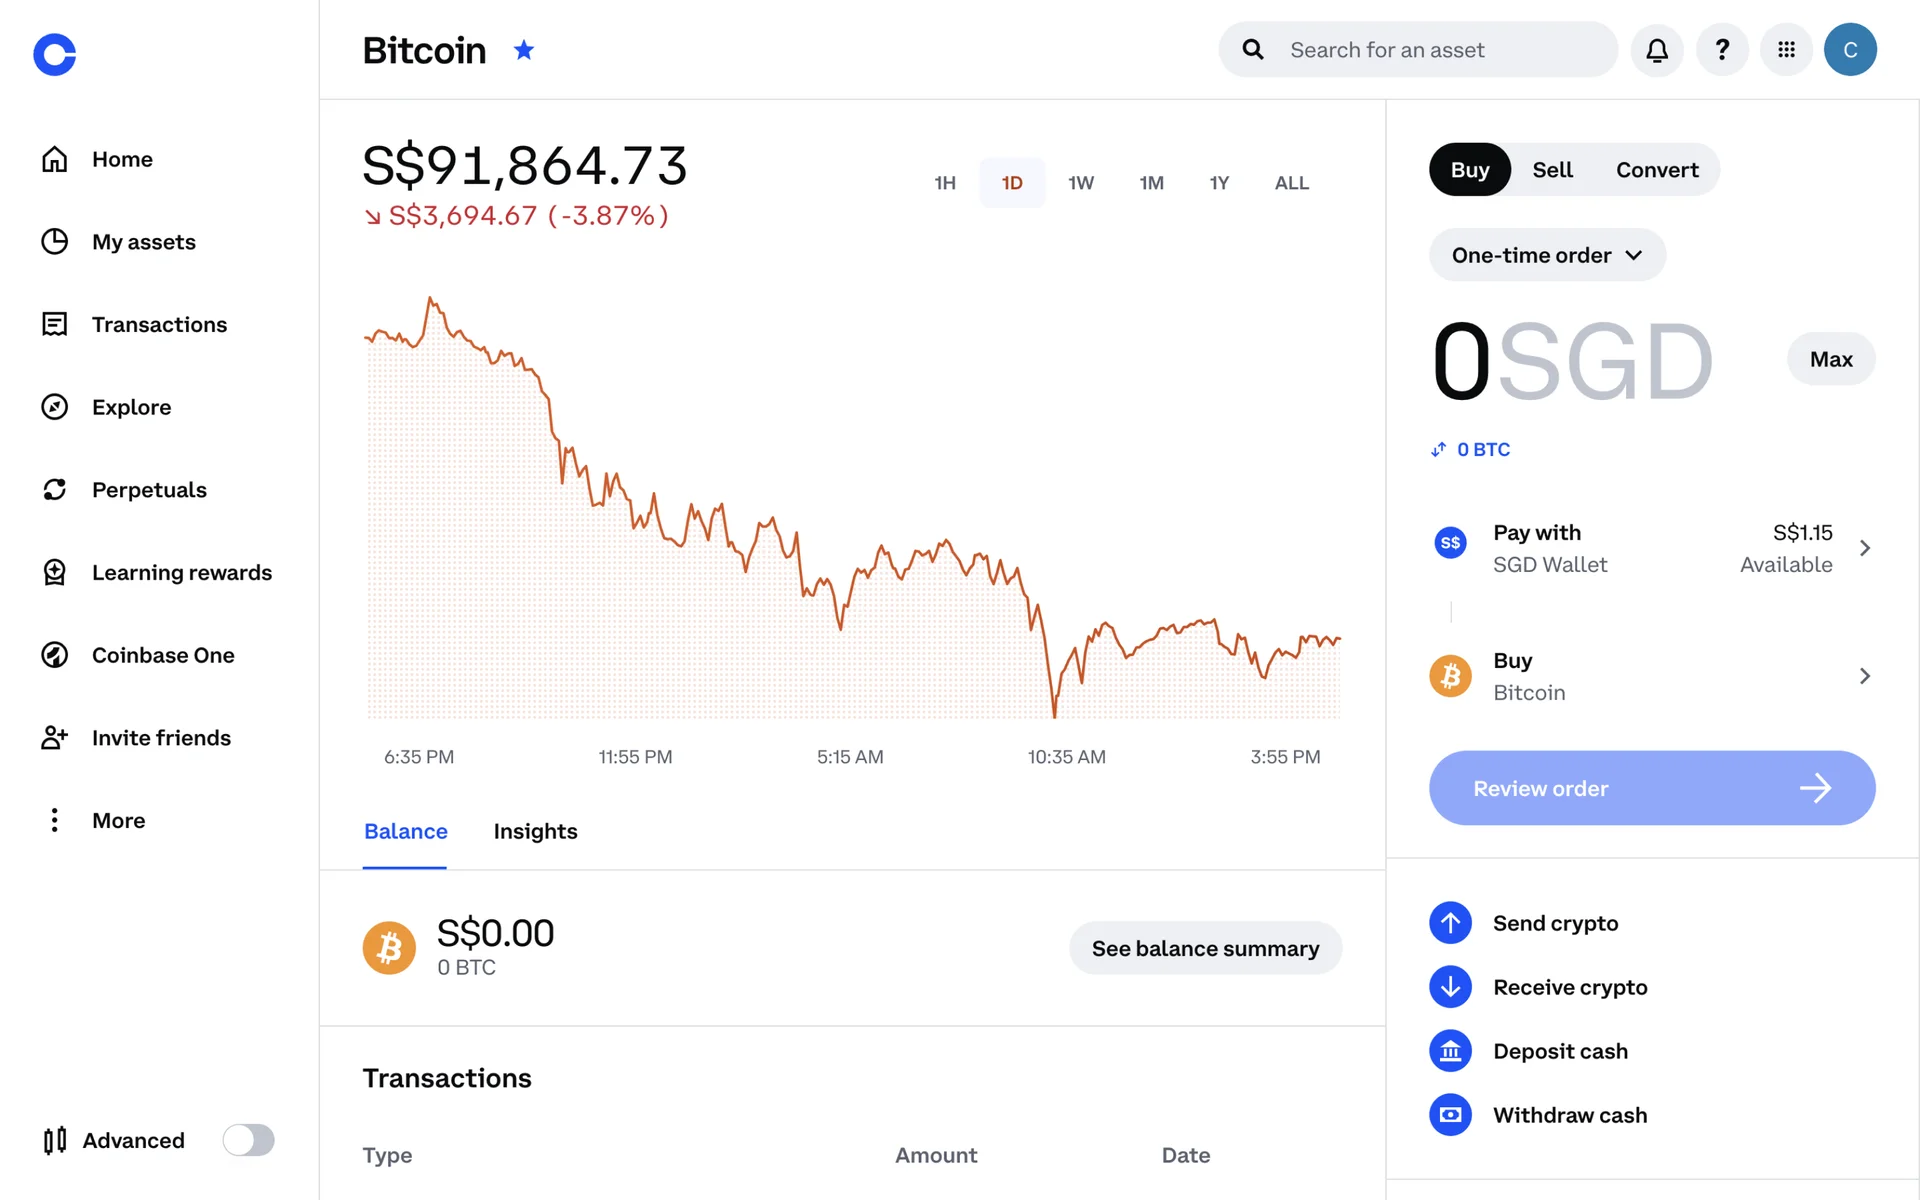Enable the Advanced trading toggle
1920x1200 pixels.
[x=248, y=1140]
